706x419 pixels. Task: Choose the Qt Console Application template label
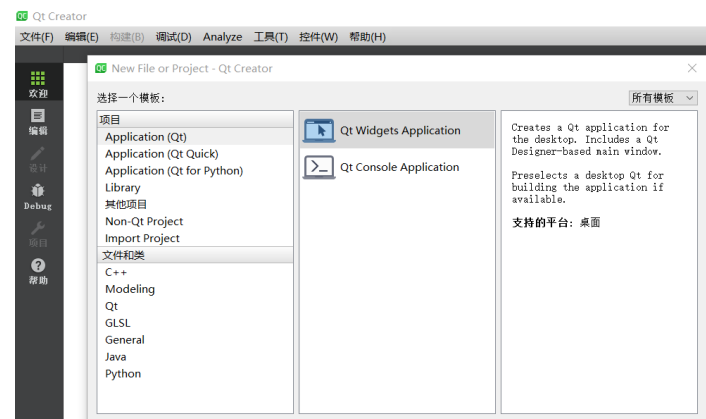coord(399,167)
